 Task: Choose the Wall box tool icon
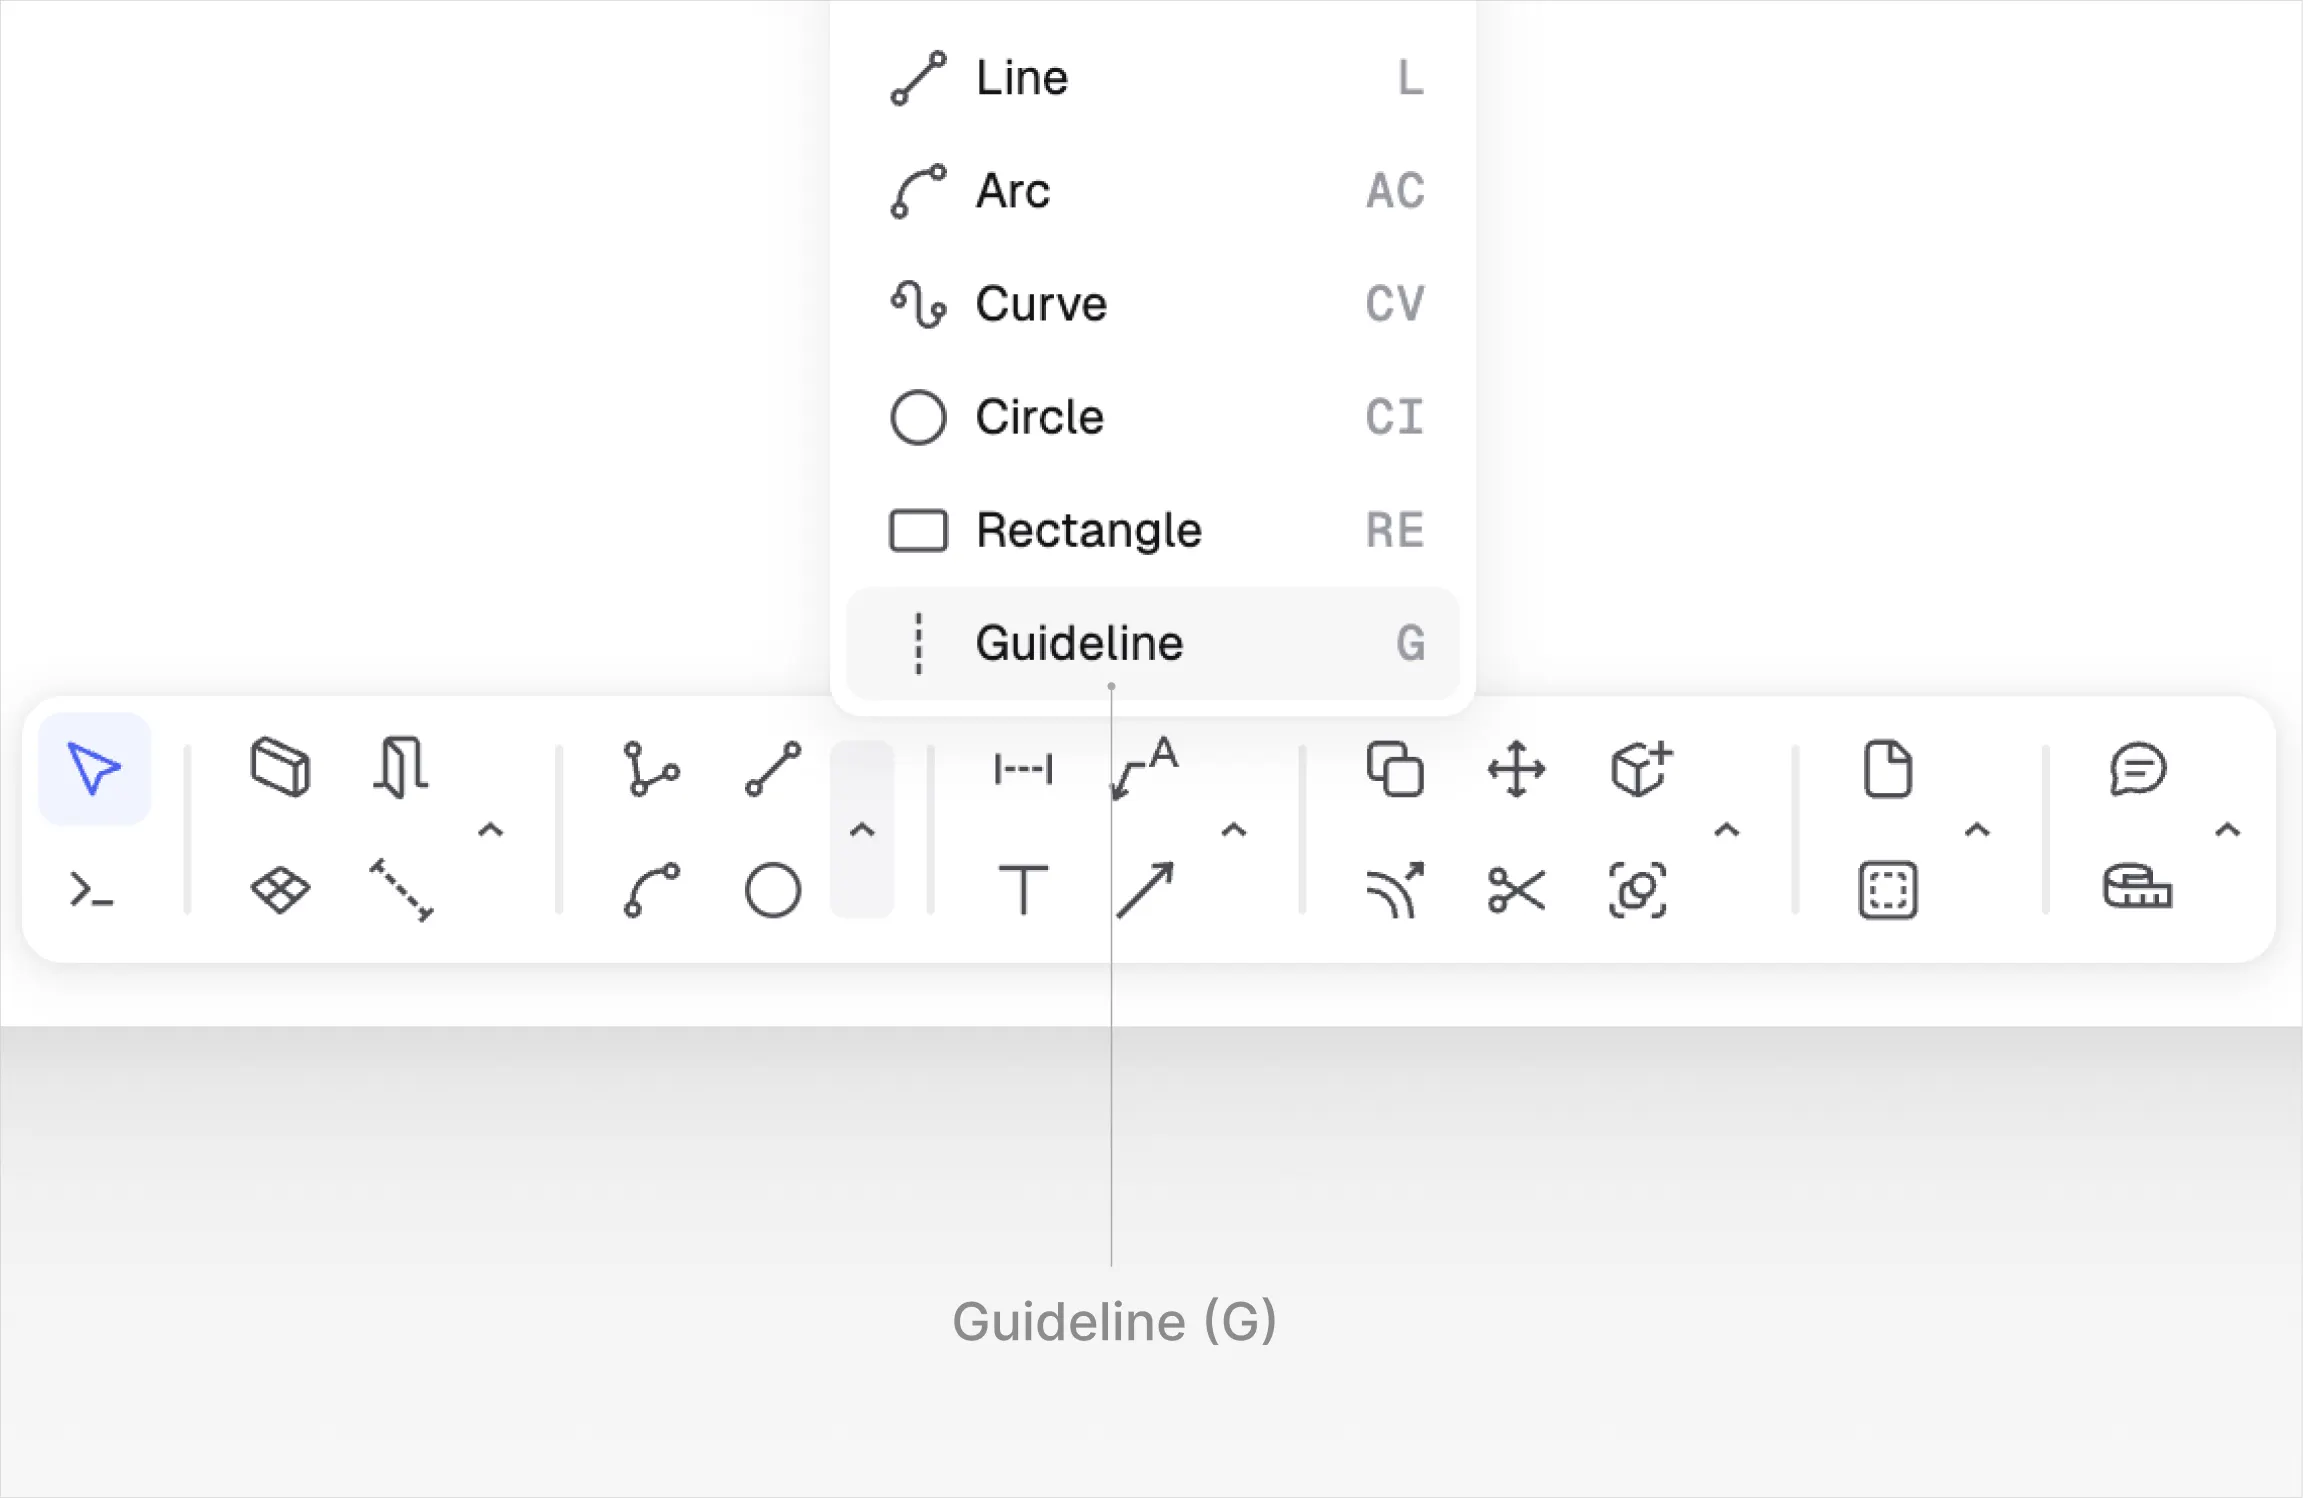point(280,768)
